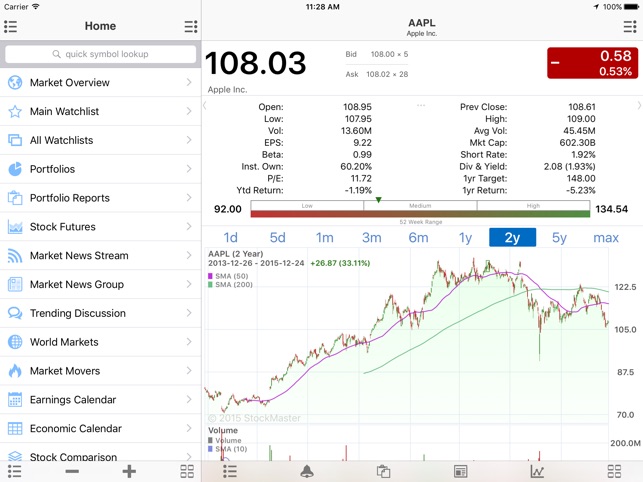Image resolution: width=643 pixels, height=482 pixels.
Task: Tap the chart settings icon in bottom toolbar
Action: pos(537,471)
